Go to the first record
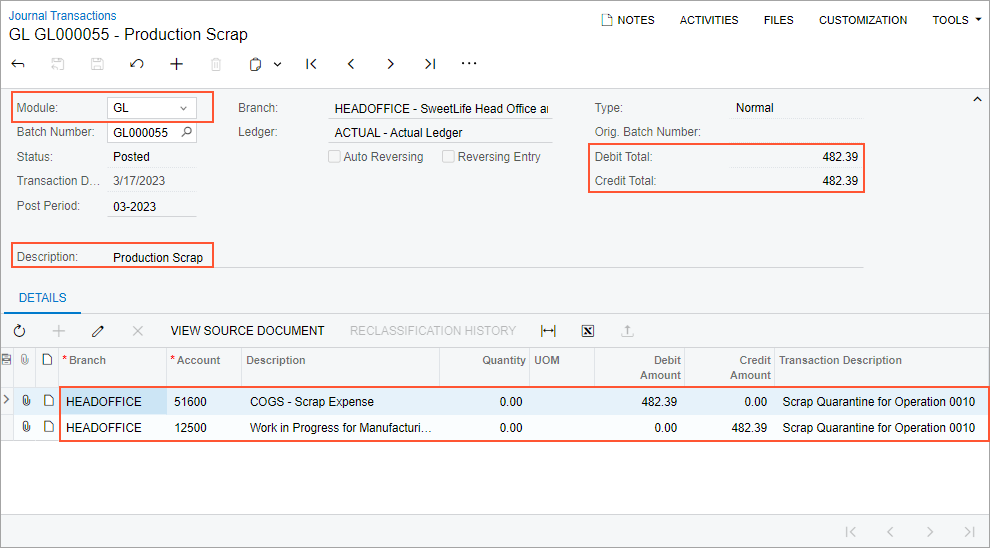 (x=311, y=64)
